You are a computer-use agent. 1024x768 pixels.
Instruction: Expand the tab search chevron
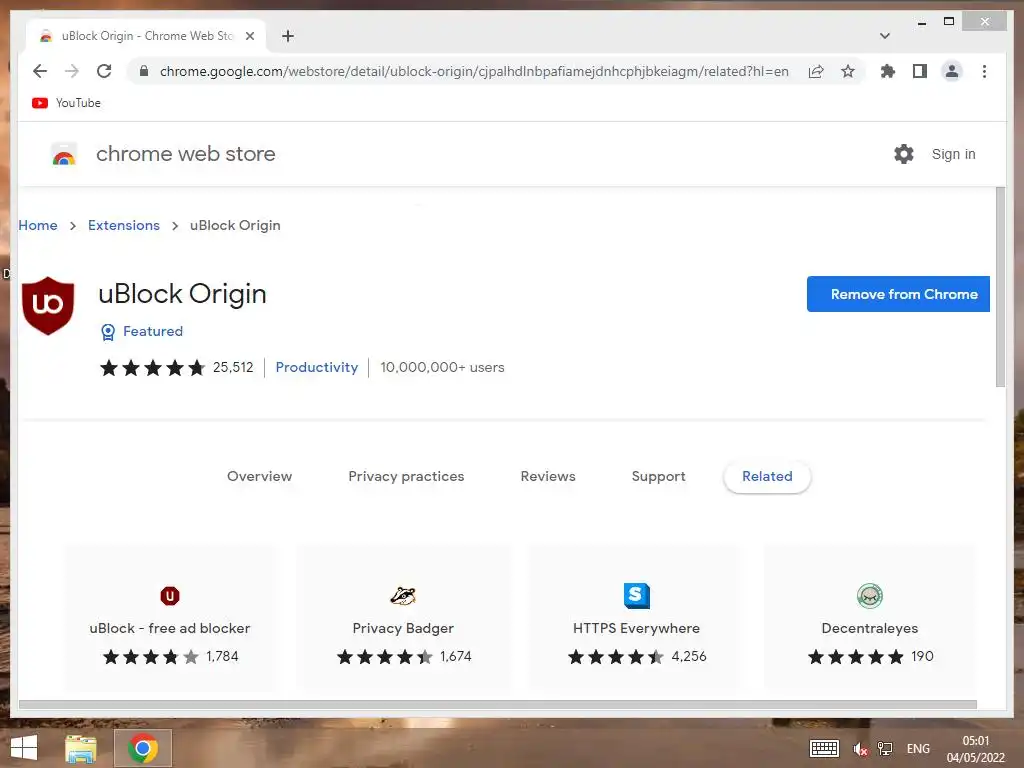(885, 36)
